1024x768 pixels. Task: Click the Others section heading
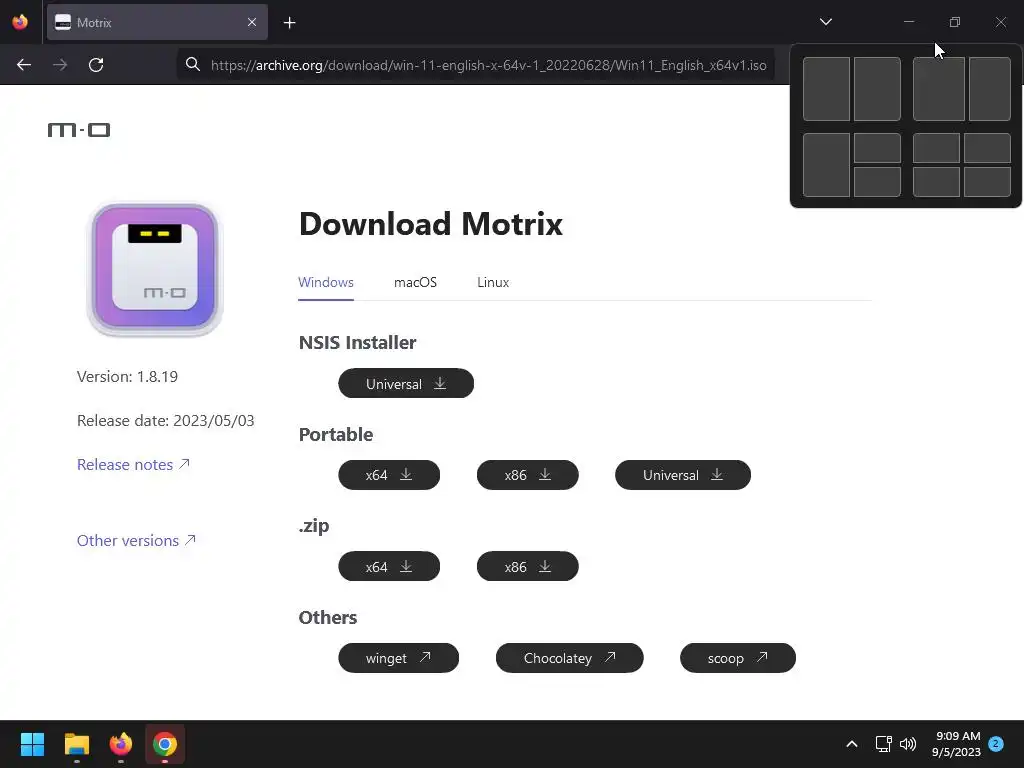click(x=328, y=617)
